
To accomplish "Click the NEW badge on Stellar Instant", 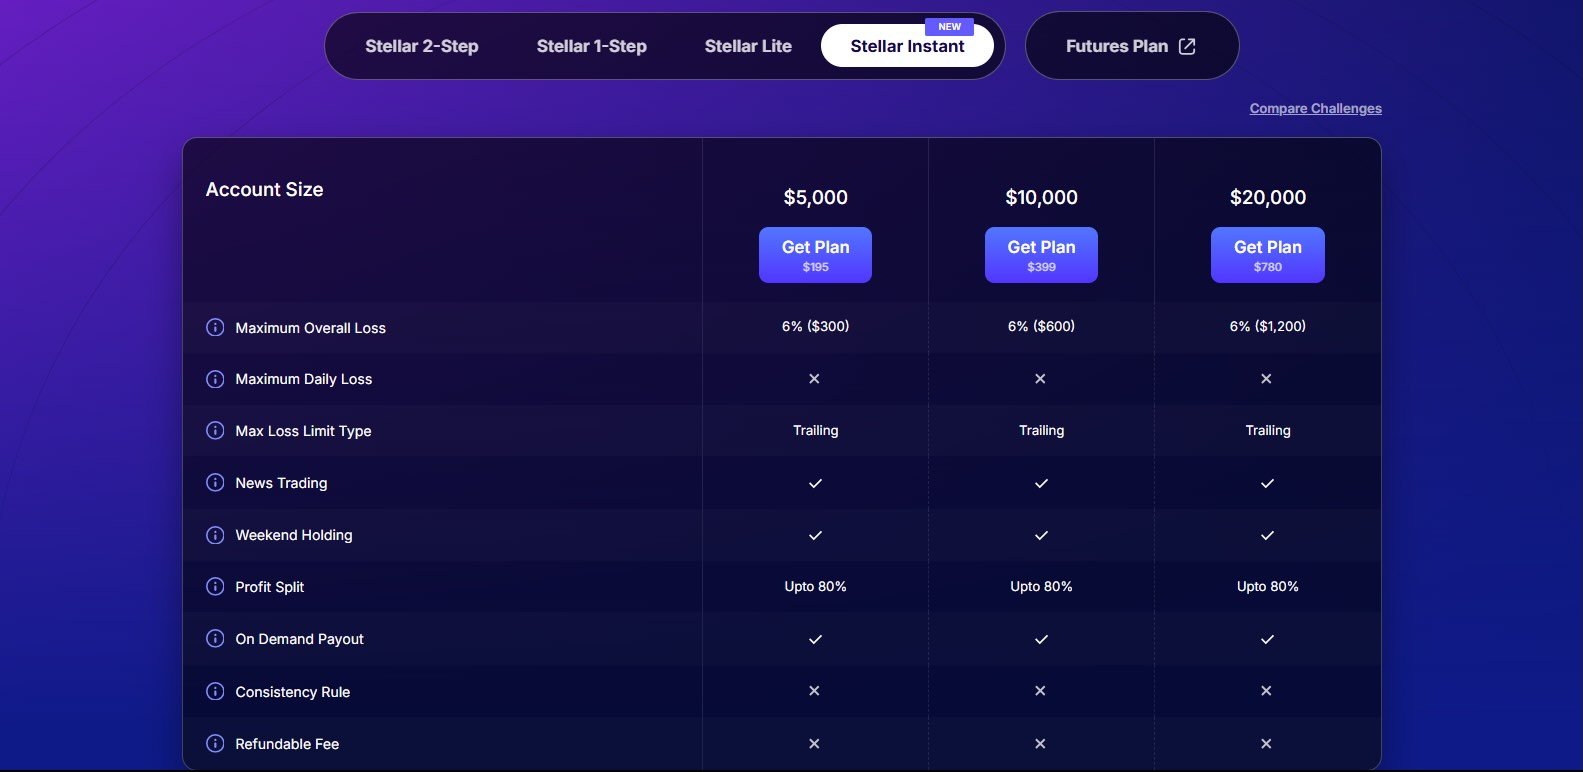I will pyautogui.click(x=950, y=27).
